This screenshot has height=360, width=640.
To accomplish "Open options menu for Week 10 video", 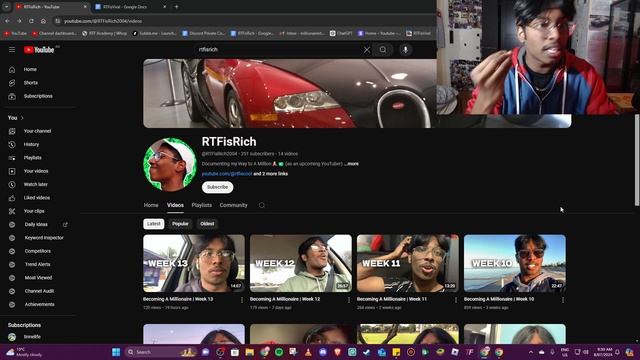I will tap(563, 300).
